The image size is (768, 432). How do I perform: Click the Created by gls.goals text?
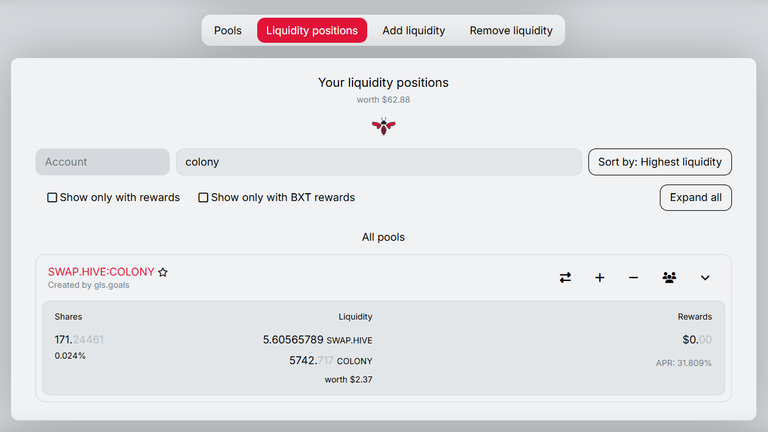(x=89, y=285)
